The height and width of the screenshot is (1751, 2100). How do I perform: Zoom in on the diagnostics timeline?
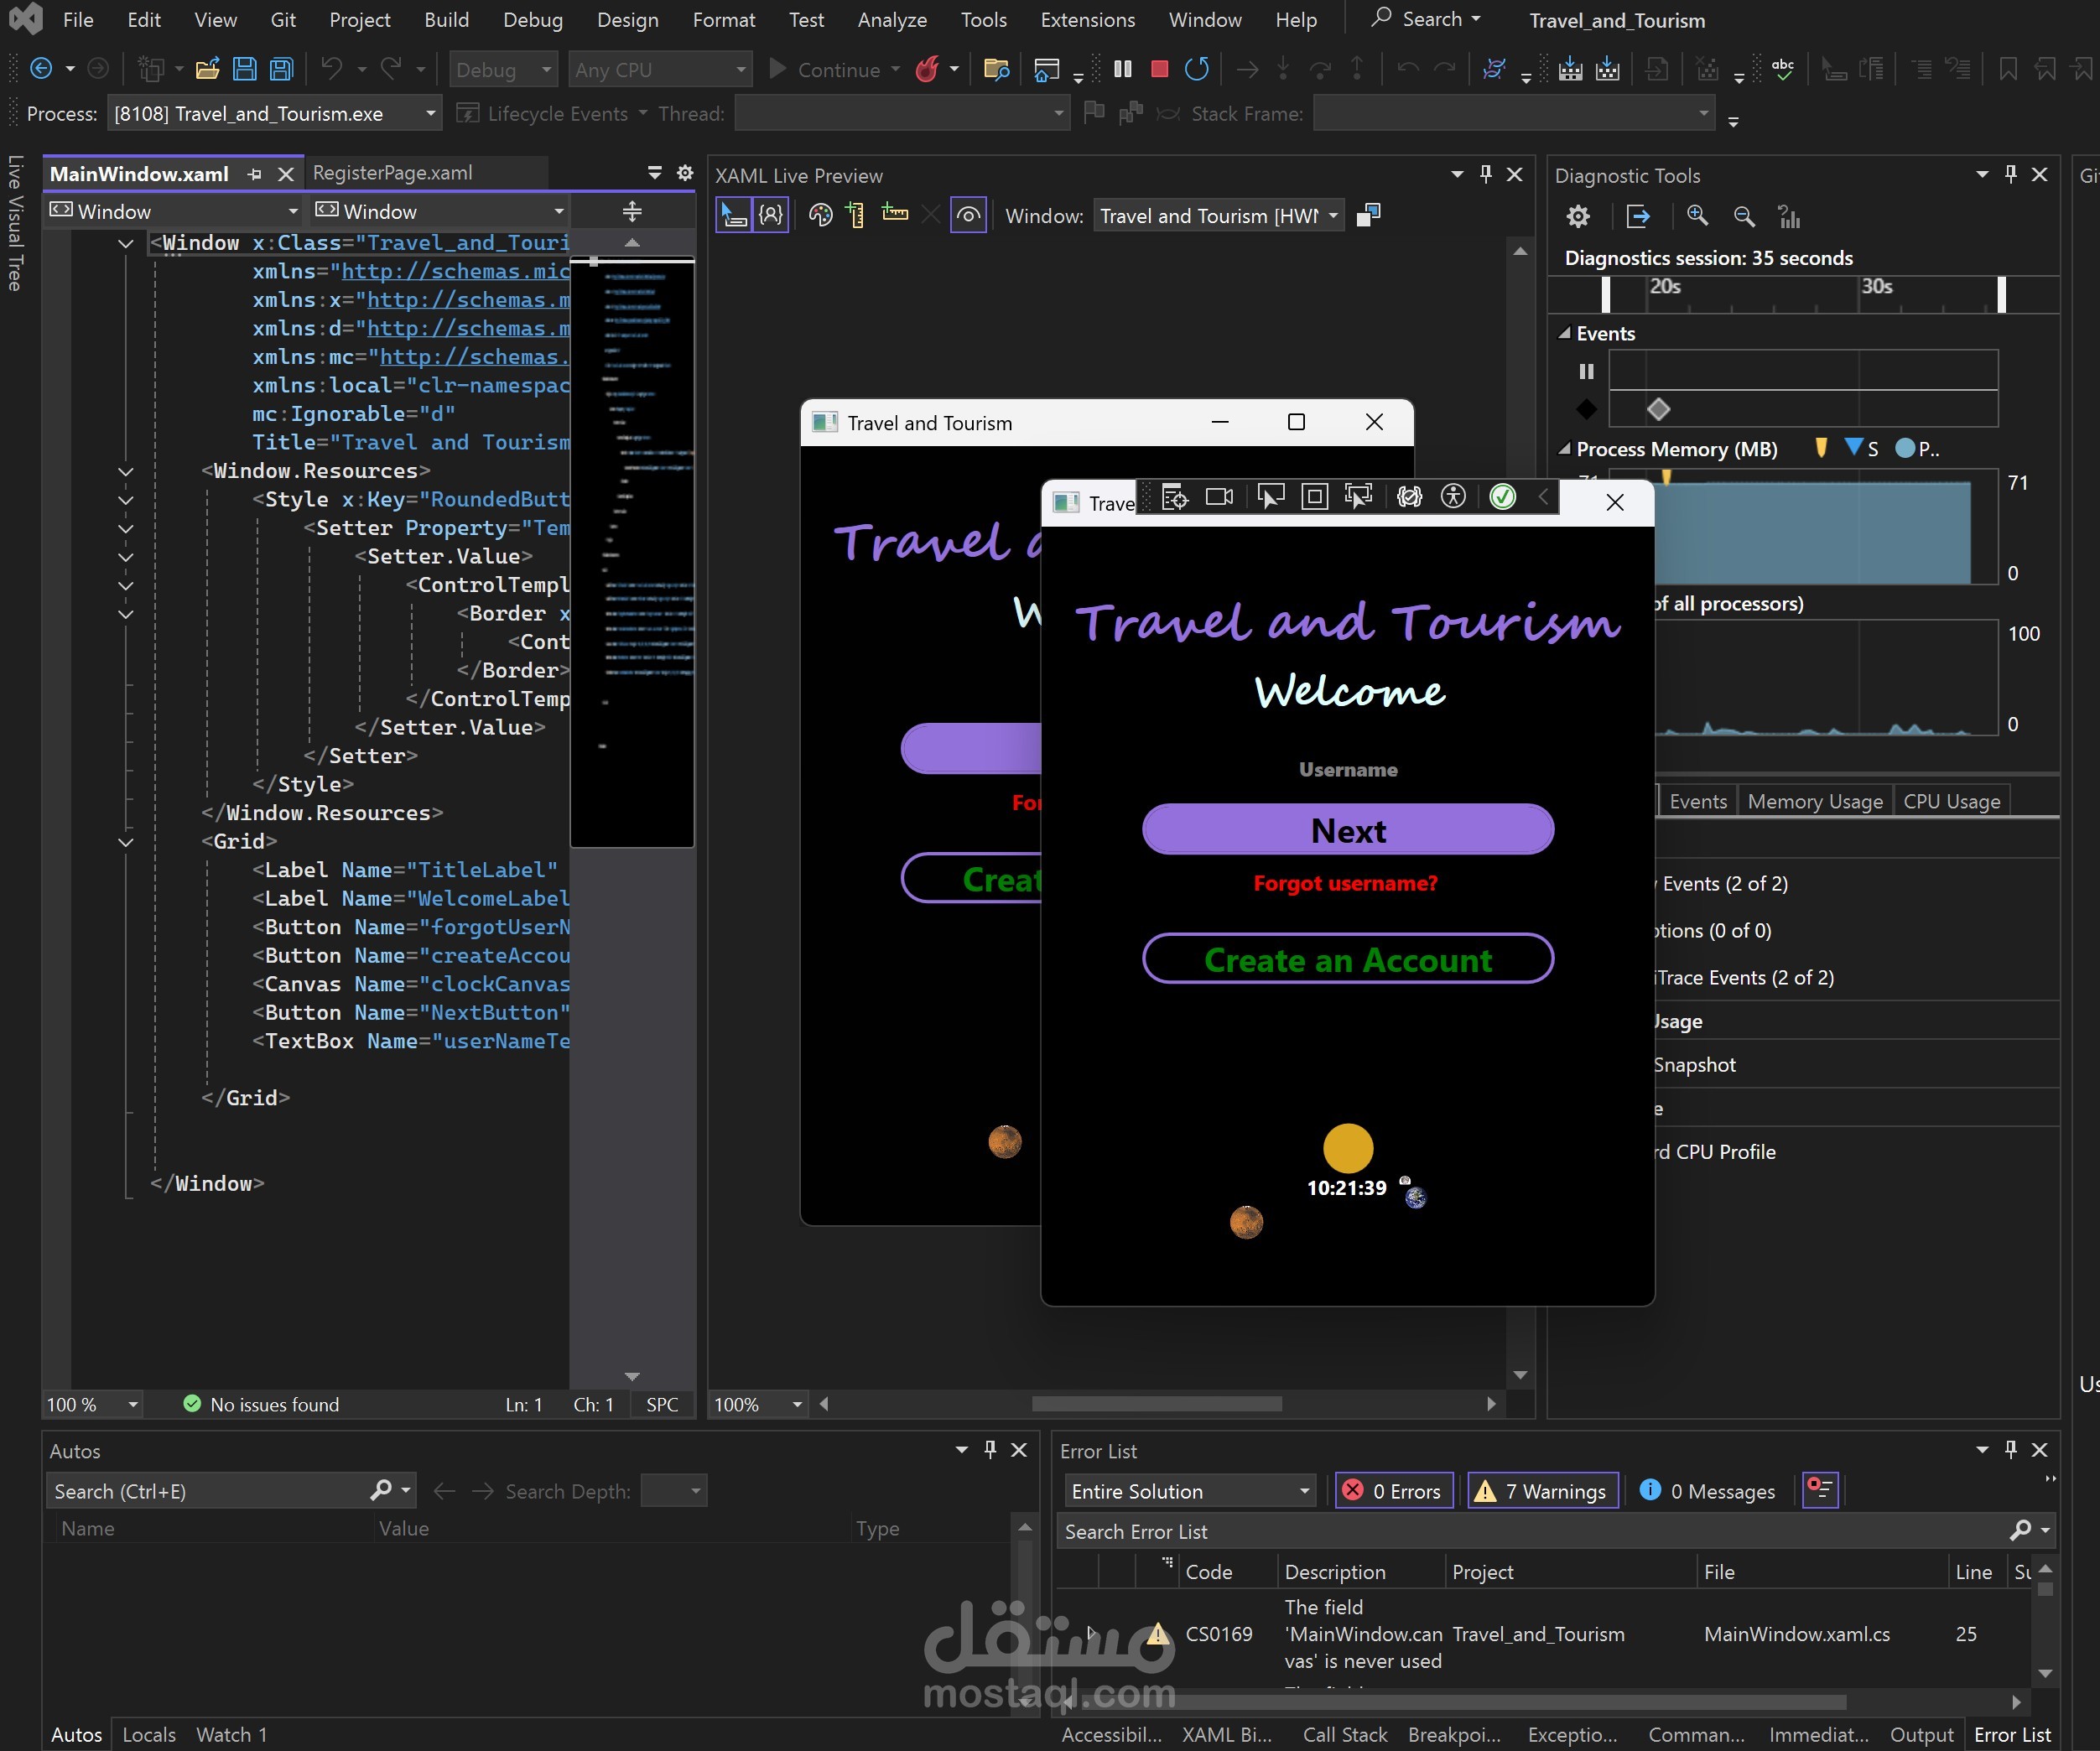[1697, 216]
